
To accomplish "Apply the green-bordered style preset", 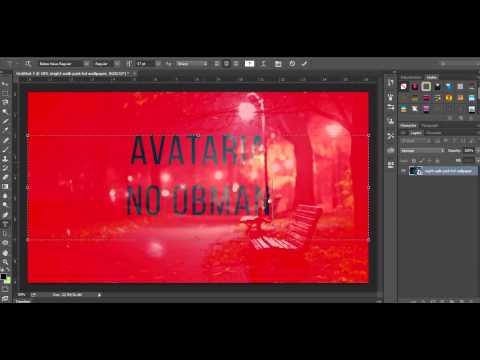I will (x=426, y=87).
